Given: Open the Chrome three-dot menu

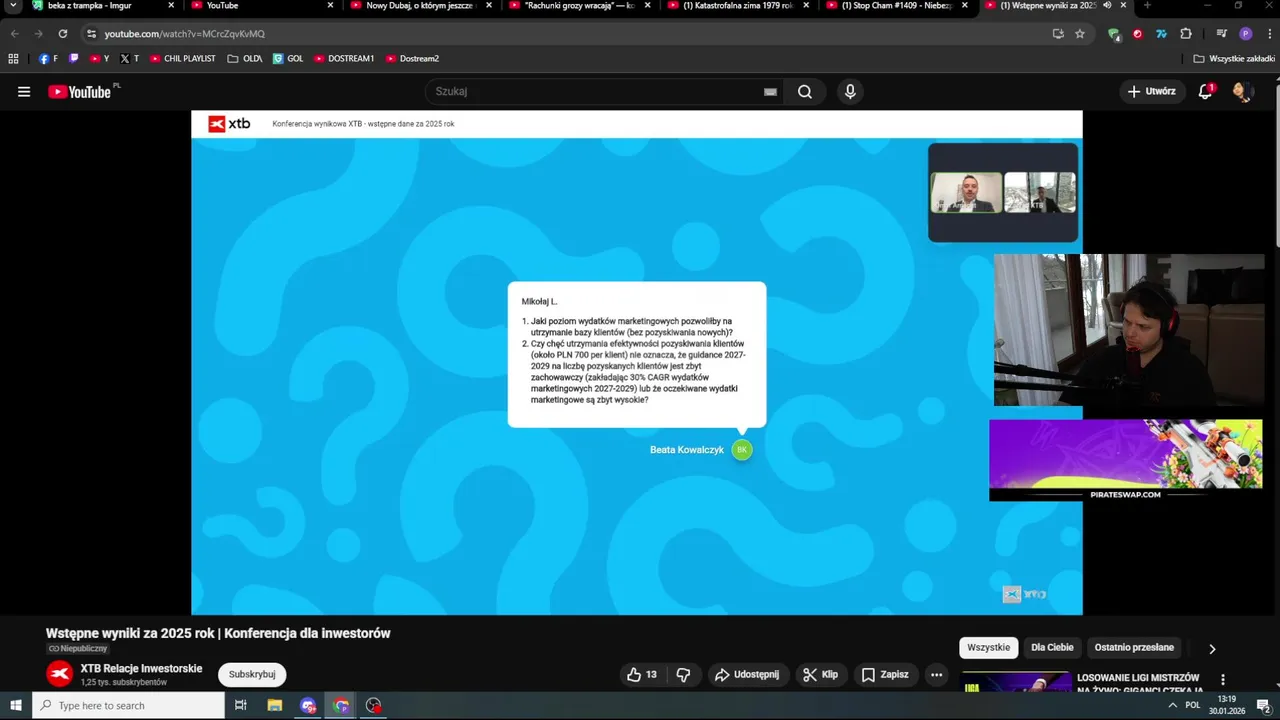Looking at the screenshot, I should click(1269, 34).
